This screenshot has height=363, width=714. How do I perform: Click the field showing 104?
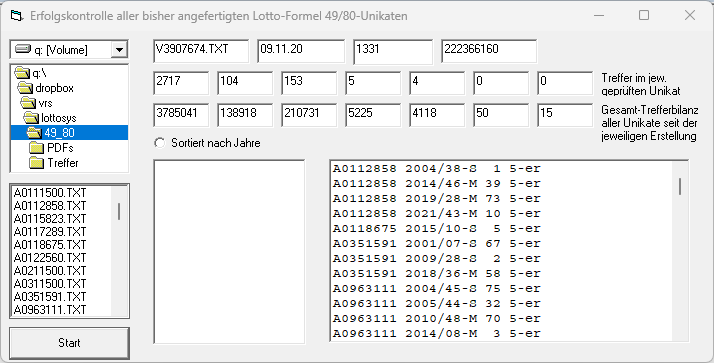tap(245, 83)
